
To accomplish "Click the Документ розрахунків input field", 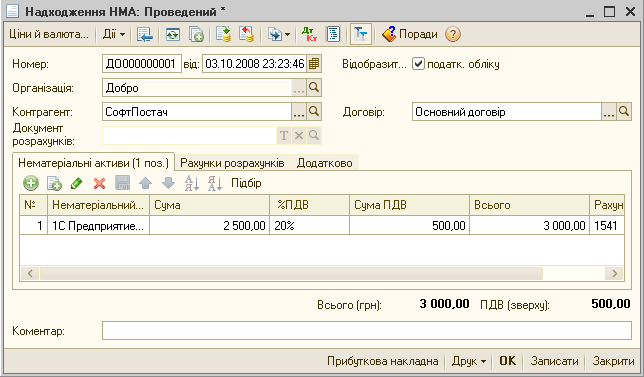I will tap(189, 135).
